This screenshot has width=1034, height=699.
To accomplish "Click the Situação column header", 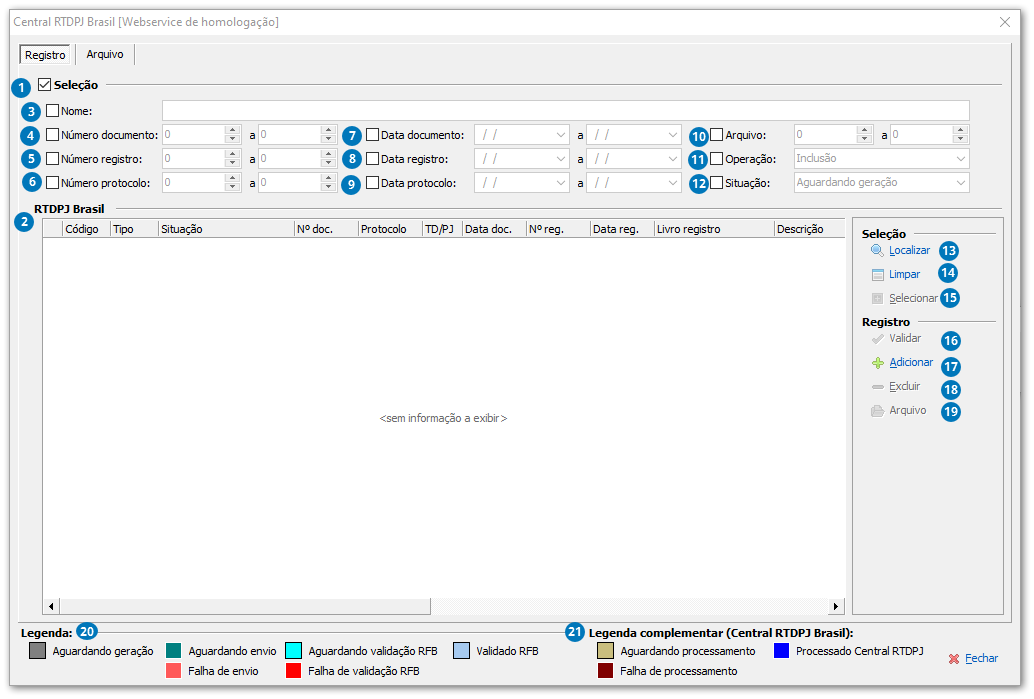I will point(226,229).
